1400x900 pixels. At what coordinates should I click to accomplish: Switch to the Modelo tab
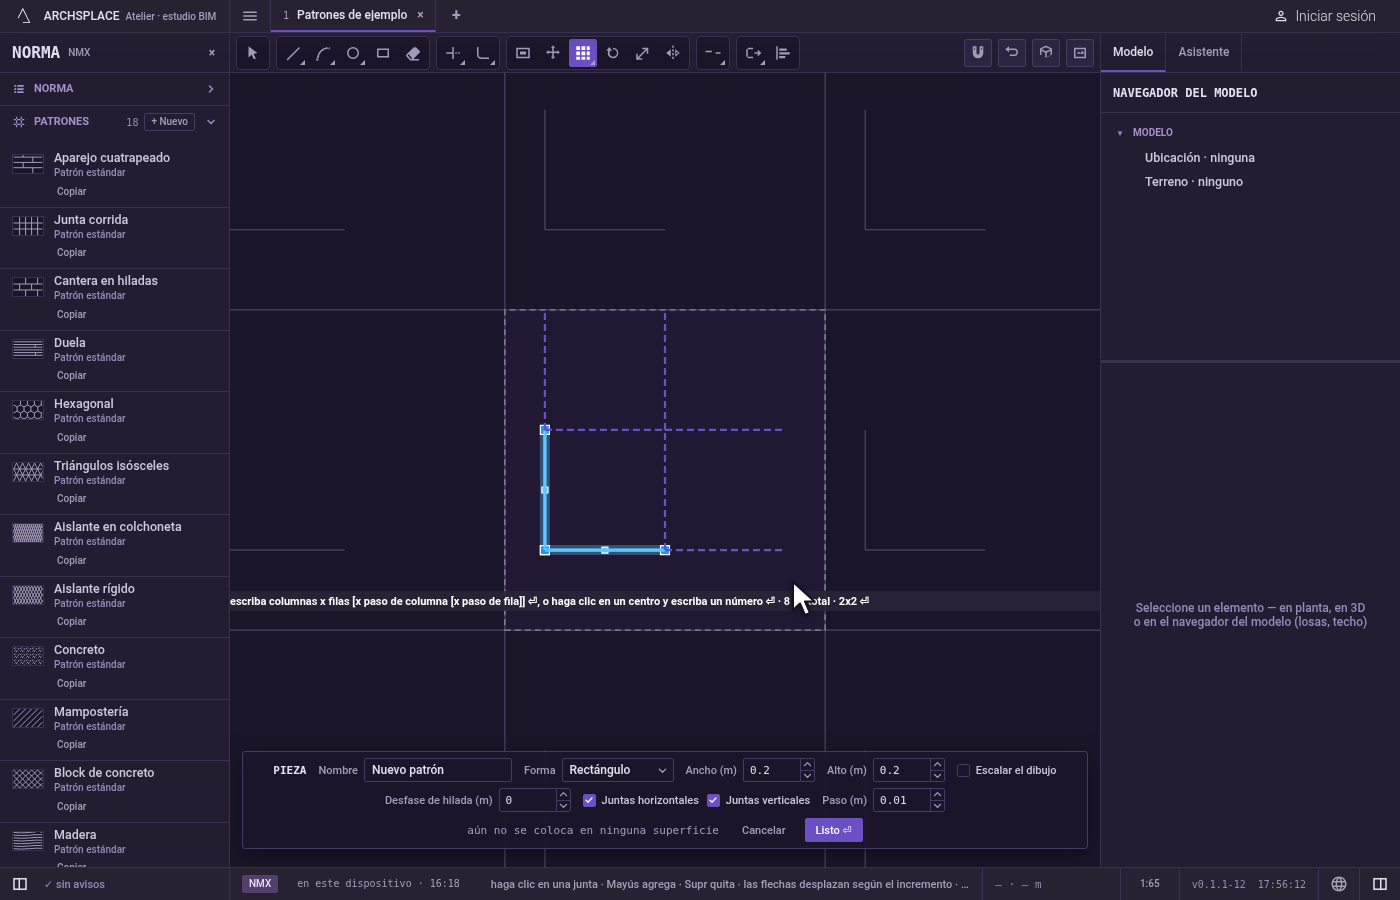1133,52
